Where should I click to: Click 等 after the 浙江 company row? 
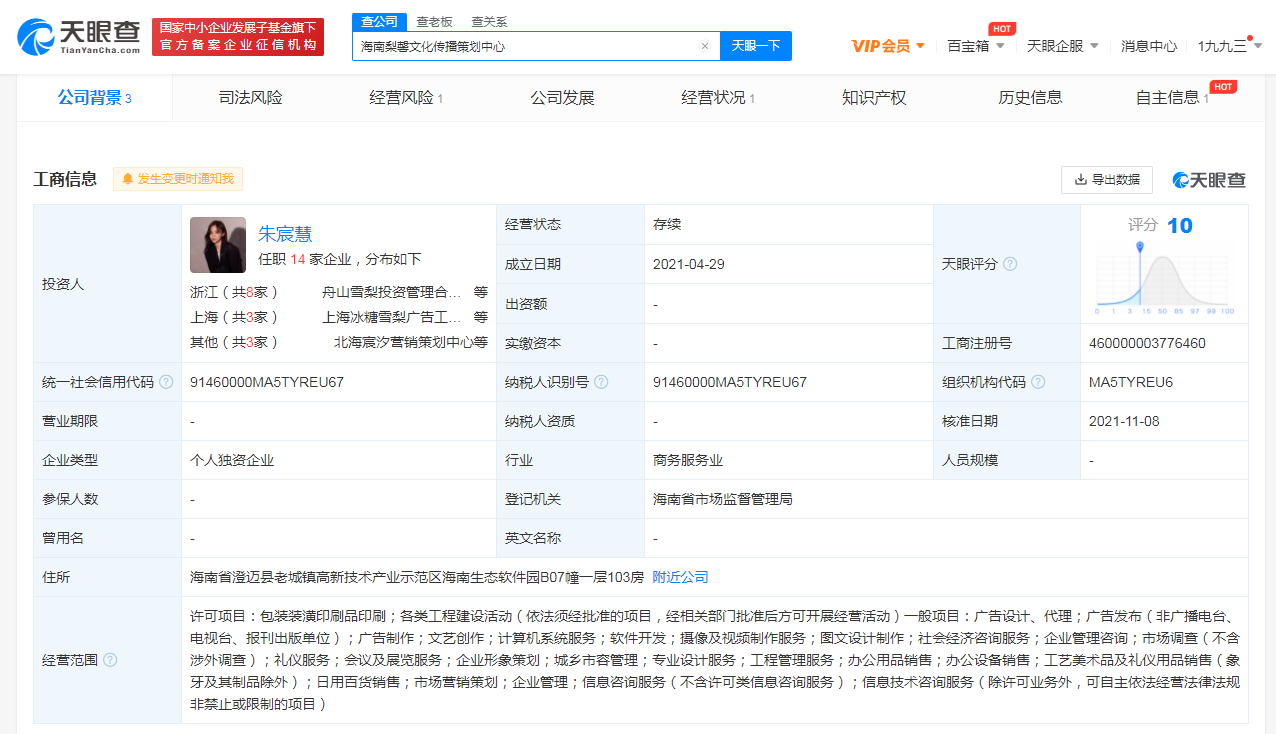point(481,292)
